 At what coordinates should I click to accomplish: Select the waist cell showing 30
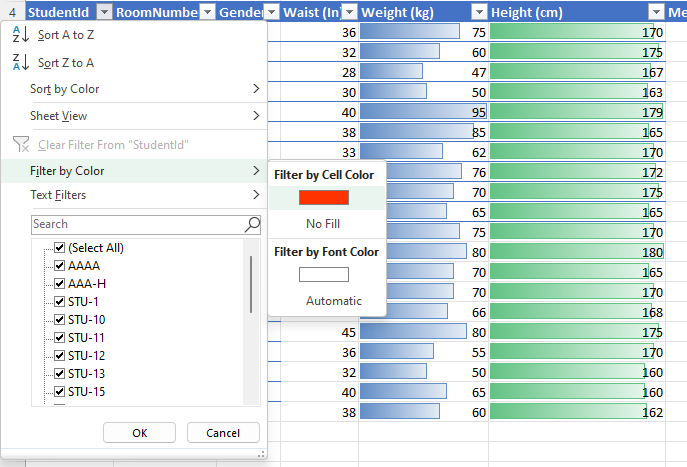tap(319, 92)
